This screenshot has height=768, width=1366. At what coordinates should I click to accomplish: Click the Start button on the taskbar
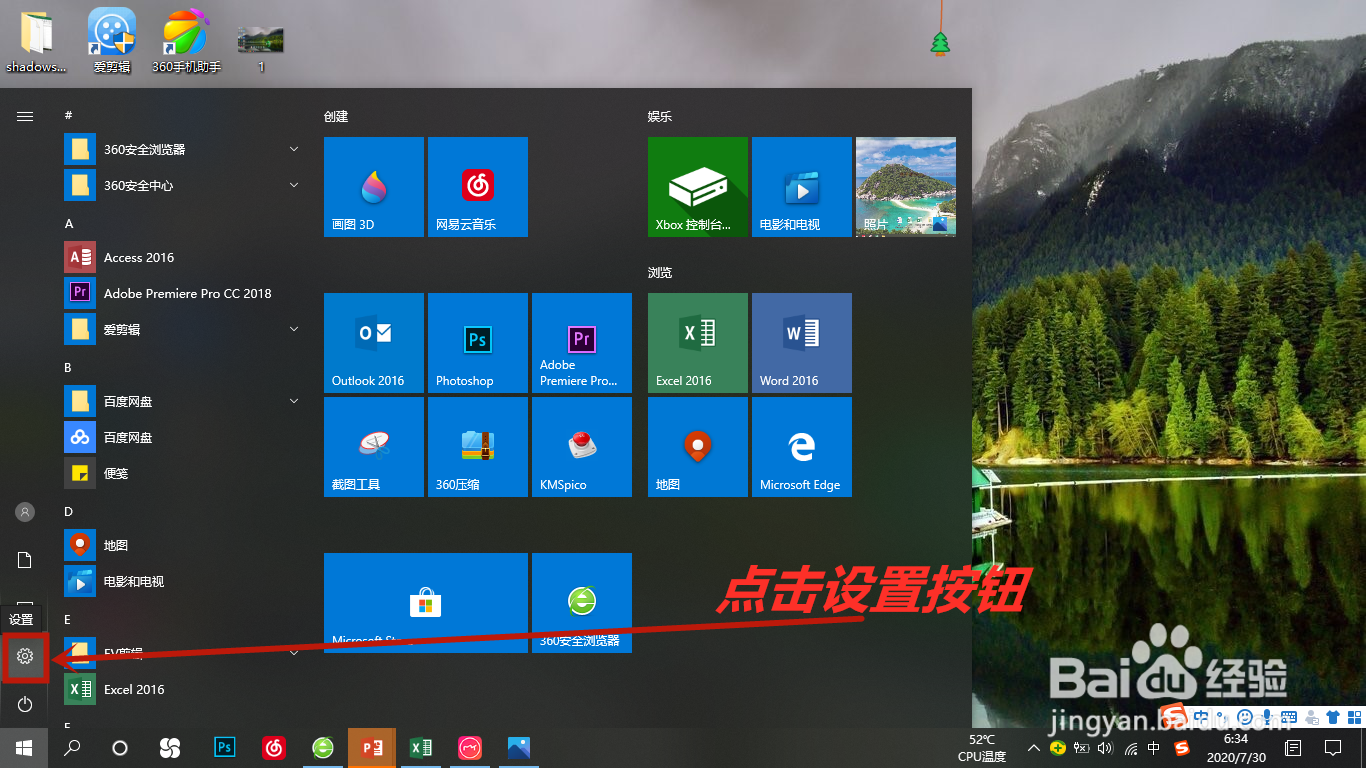point(22,747)
